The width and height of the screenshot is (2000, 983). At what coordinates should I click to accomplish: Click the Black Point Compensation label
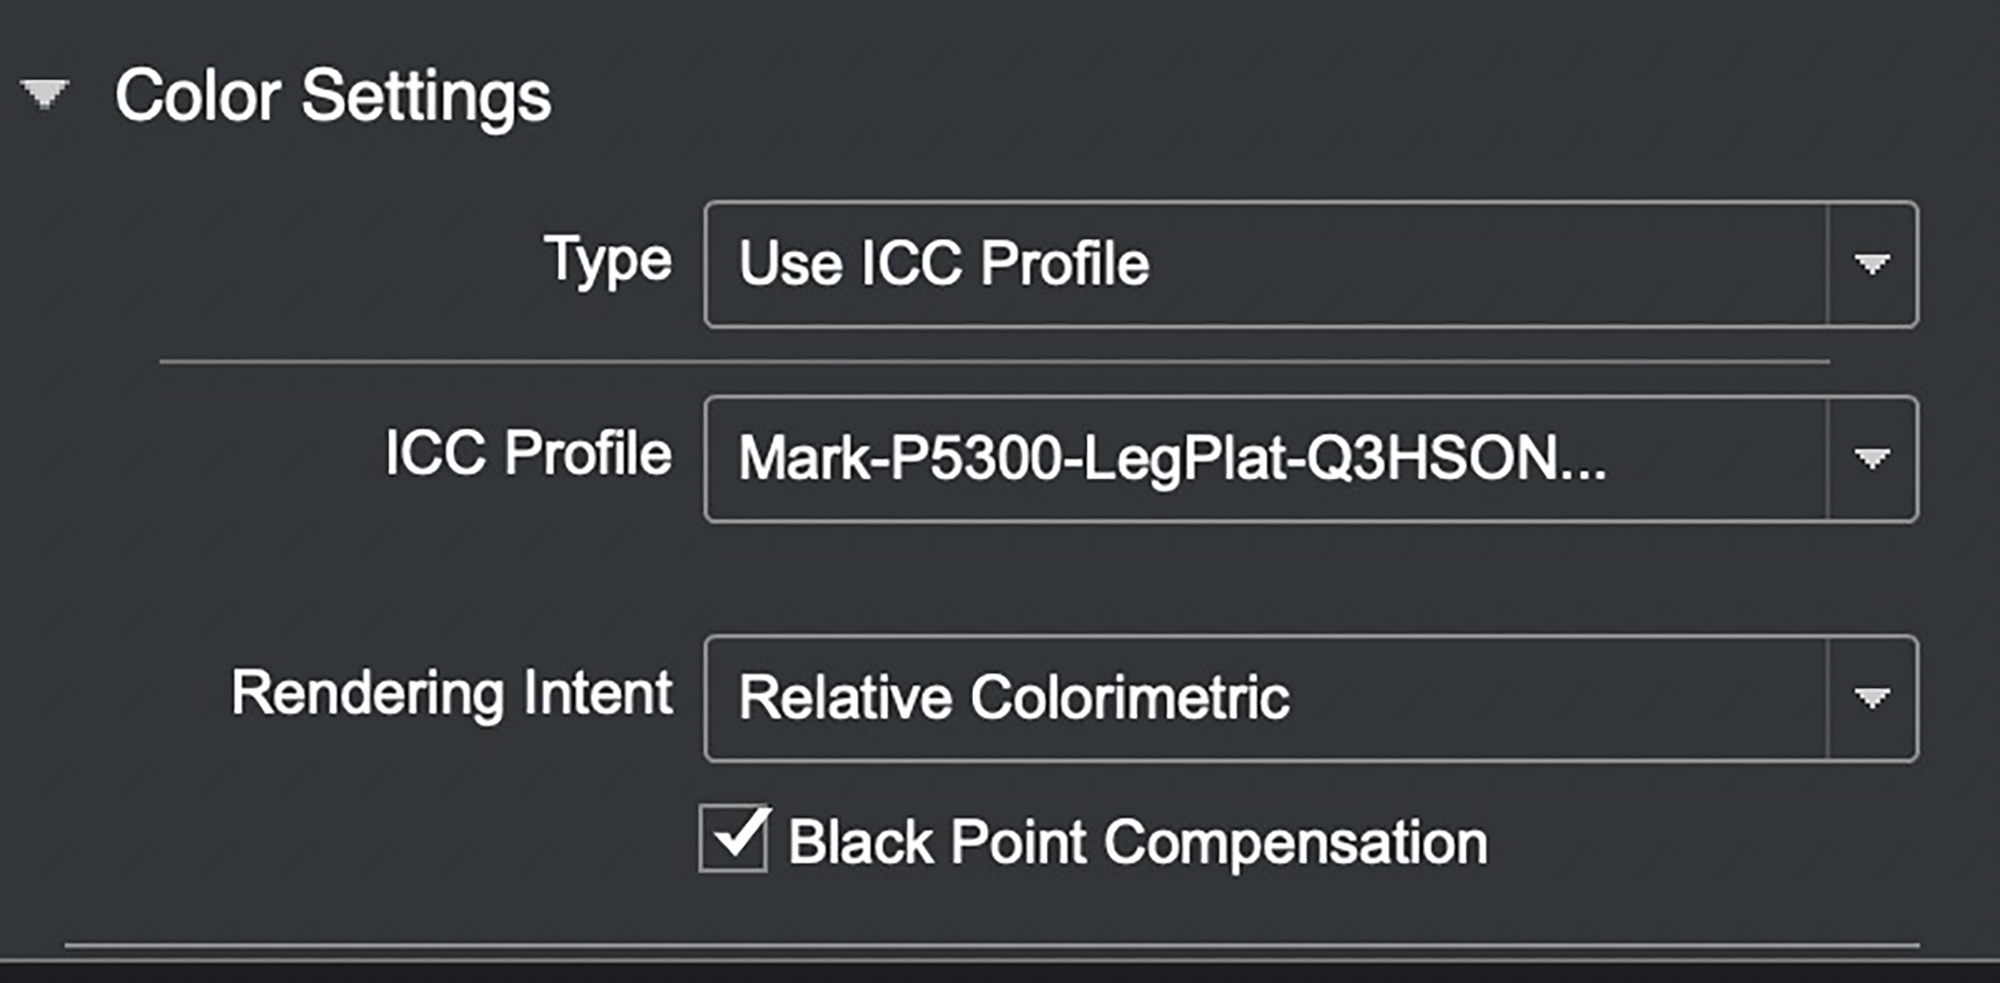point(1138,843)
